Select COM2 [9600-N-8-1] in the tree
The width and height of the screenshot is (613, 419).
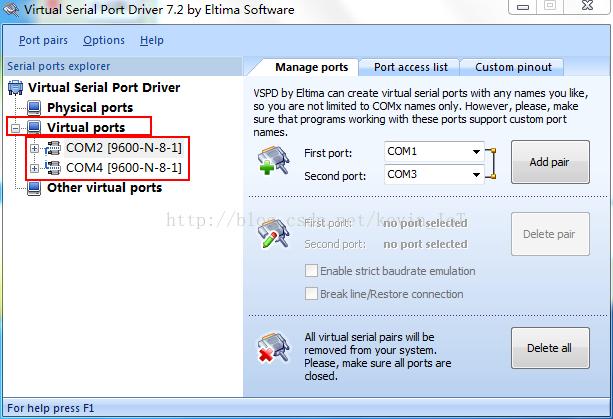coord(124,148)
